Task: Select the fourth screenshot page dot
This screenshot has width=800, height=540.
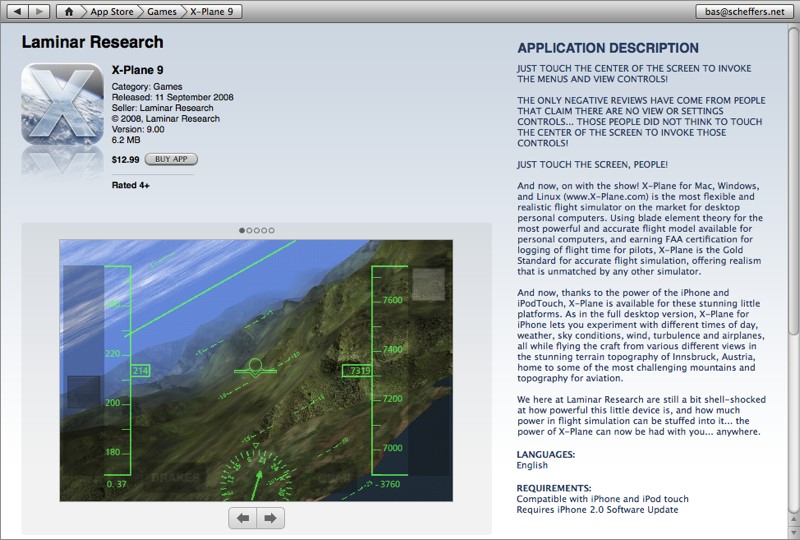Action: pos(264,230)
